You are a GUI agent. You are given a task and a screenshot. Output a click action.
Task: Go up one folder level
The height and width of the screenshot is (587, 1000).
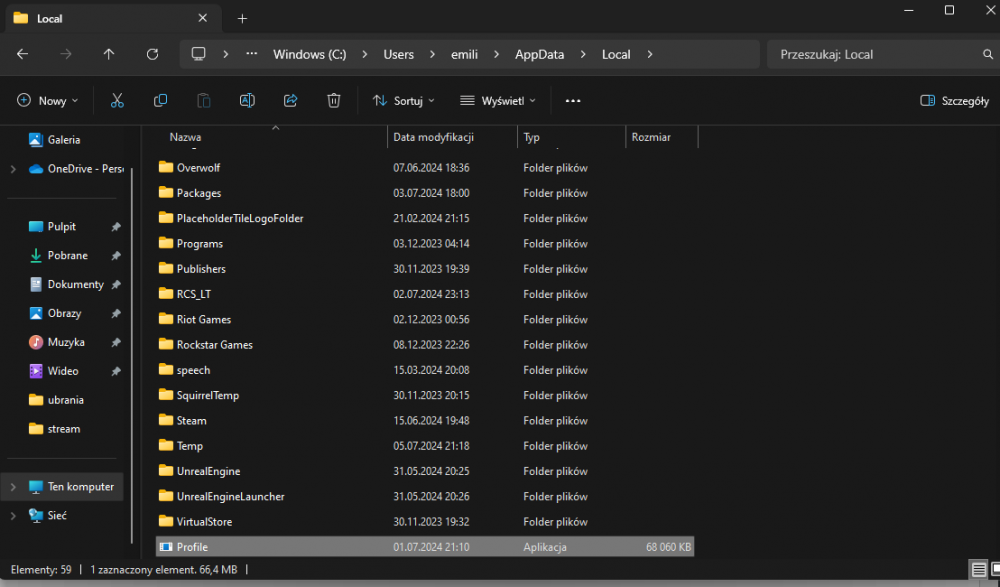tap(109, 54)
